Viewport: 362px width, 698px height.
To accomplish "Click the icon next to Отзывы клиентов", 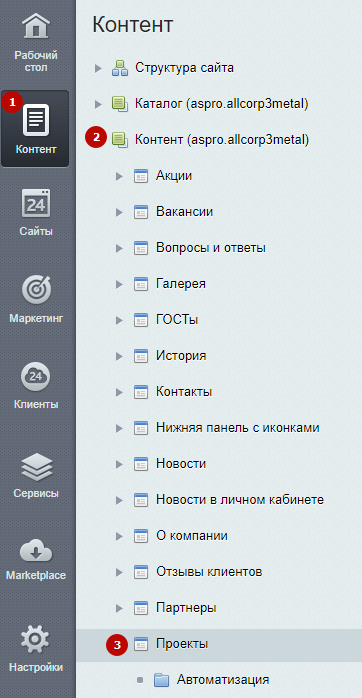I will [141, 572].
